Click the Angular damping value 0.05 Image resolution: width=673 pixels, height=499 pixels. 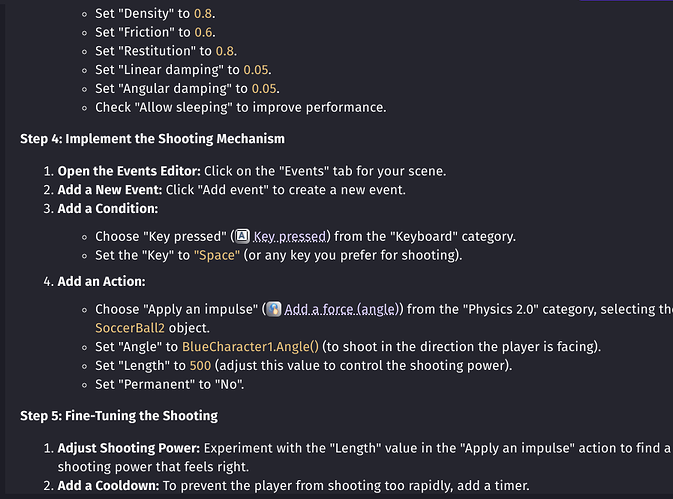point(264,89)
